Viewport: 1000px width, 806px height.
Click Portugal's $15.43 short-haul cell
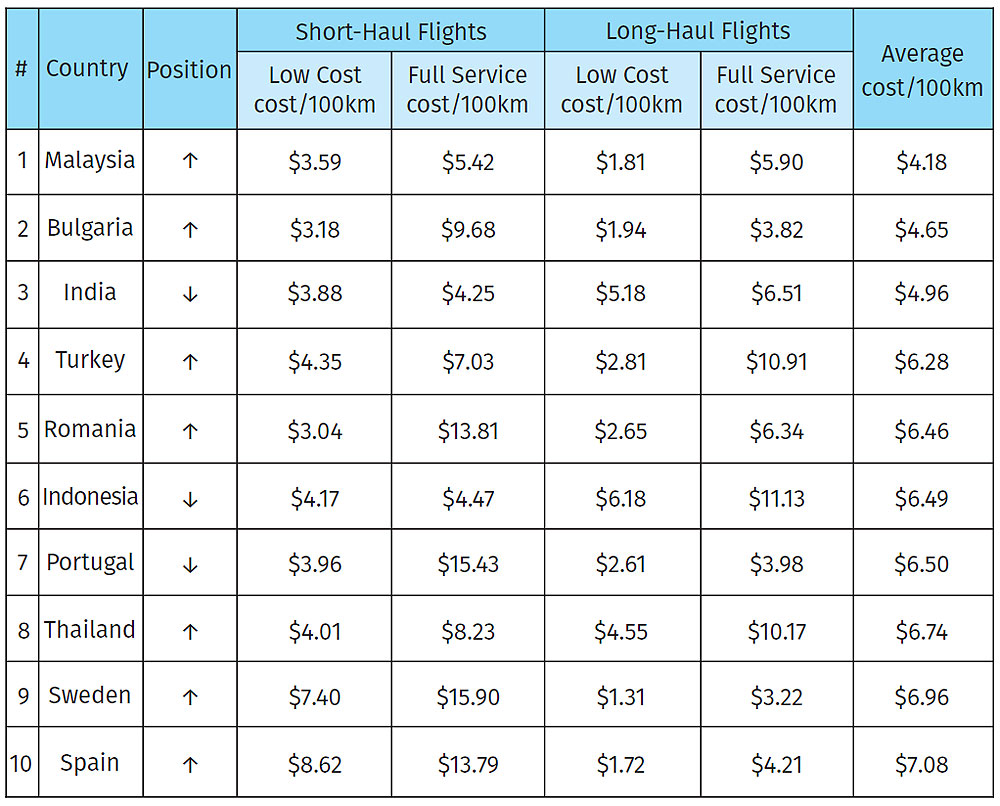click(468, 564)
